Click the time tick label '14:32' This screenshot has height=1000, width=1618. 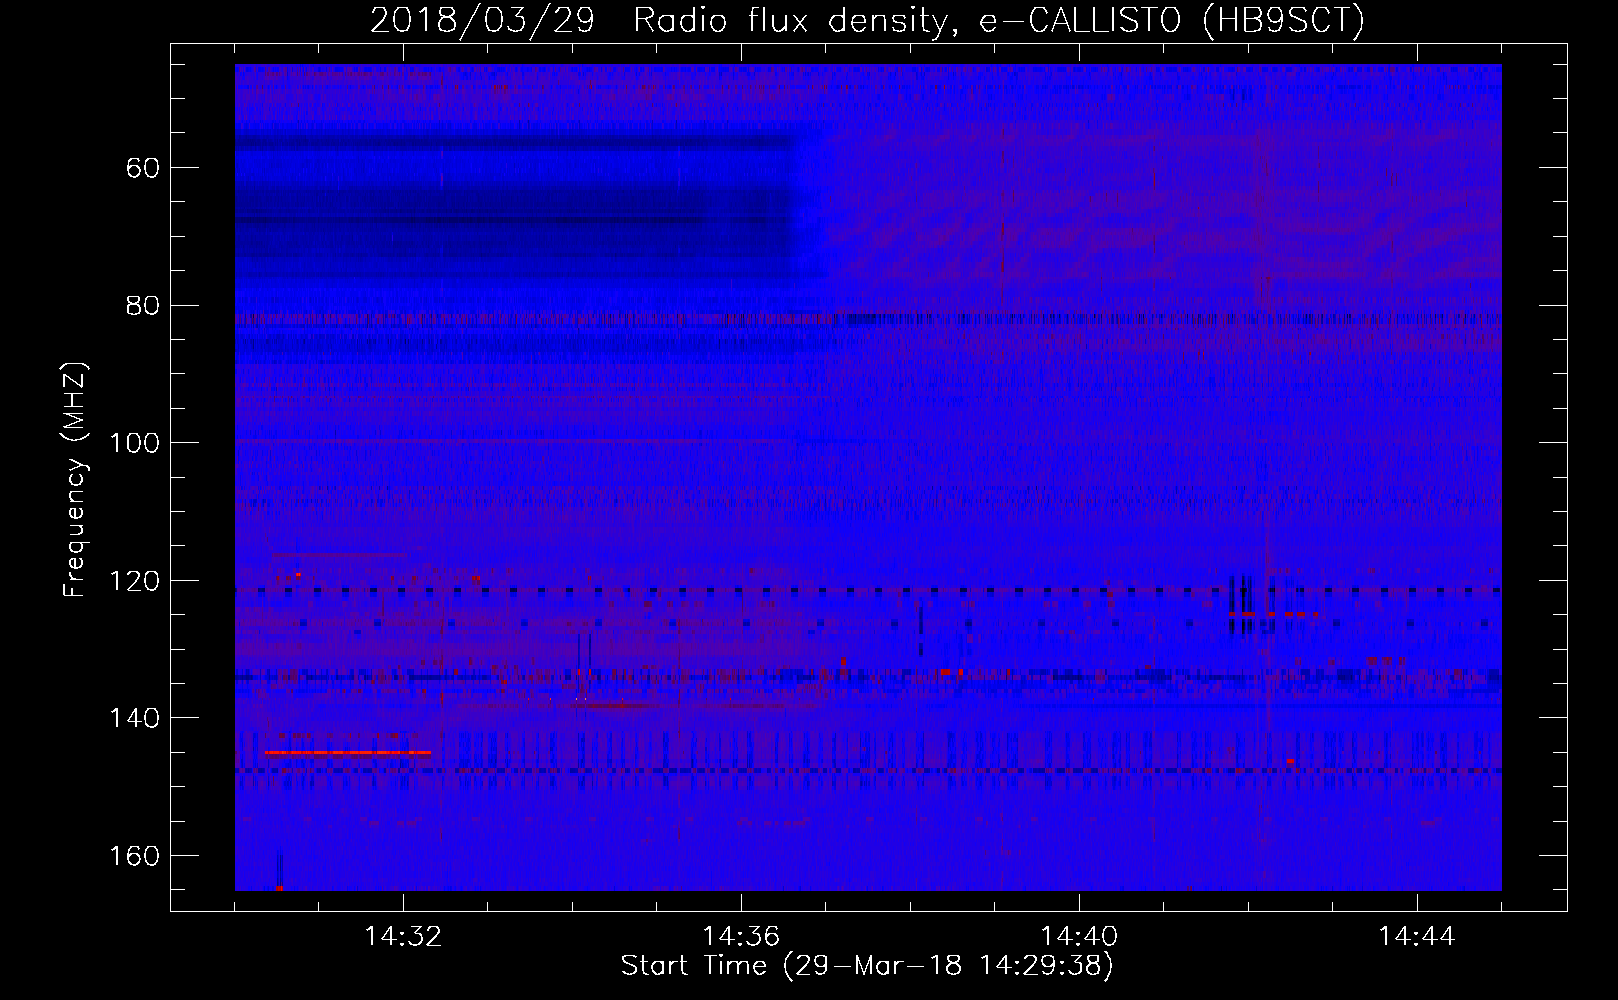pos(403,937)
